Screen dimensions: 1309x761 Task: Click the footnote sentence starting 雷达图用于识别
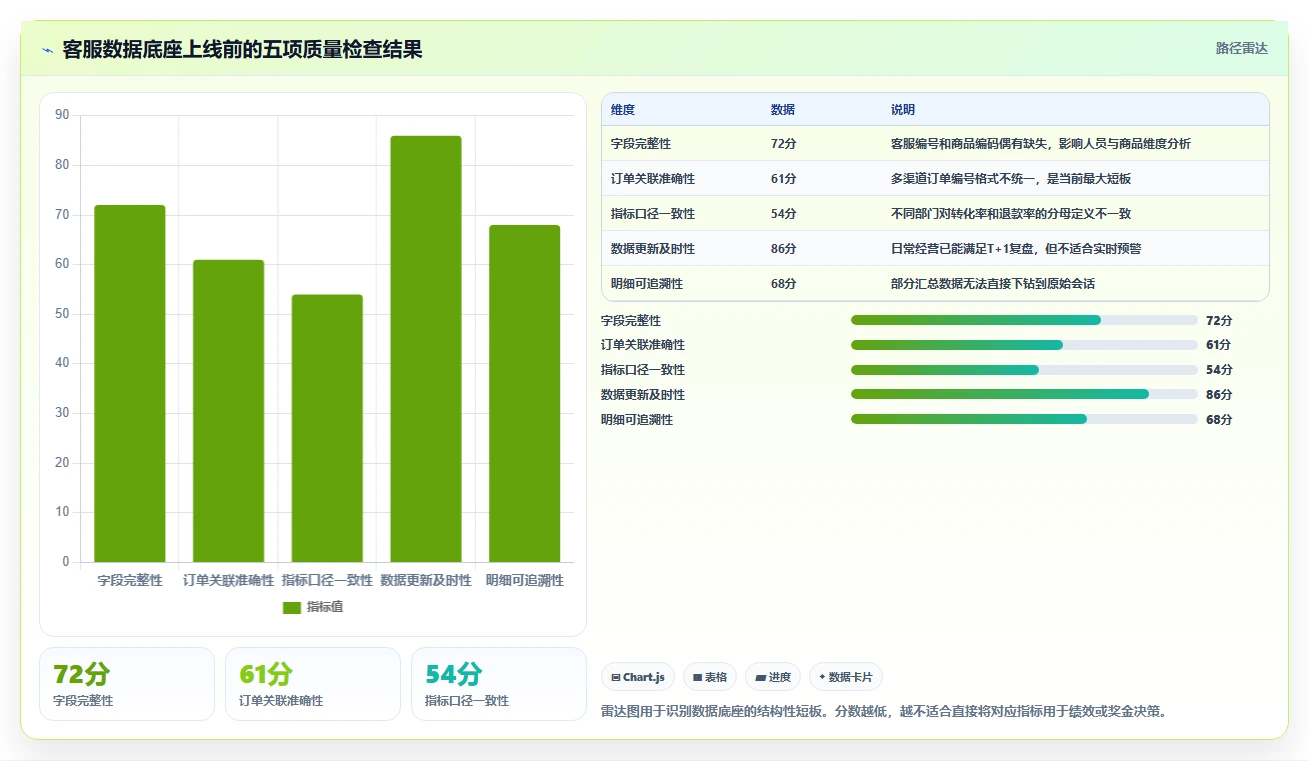[884, 712]
